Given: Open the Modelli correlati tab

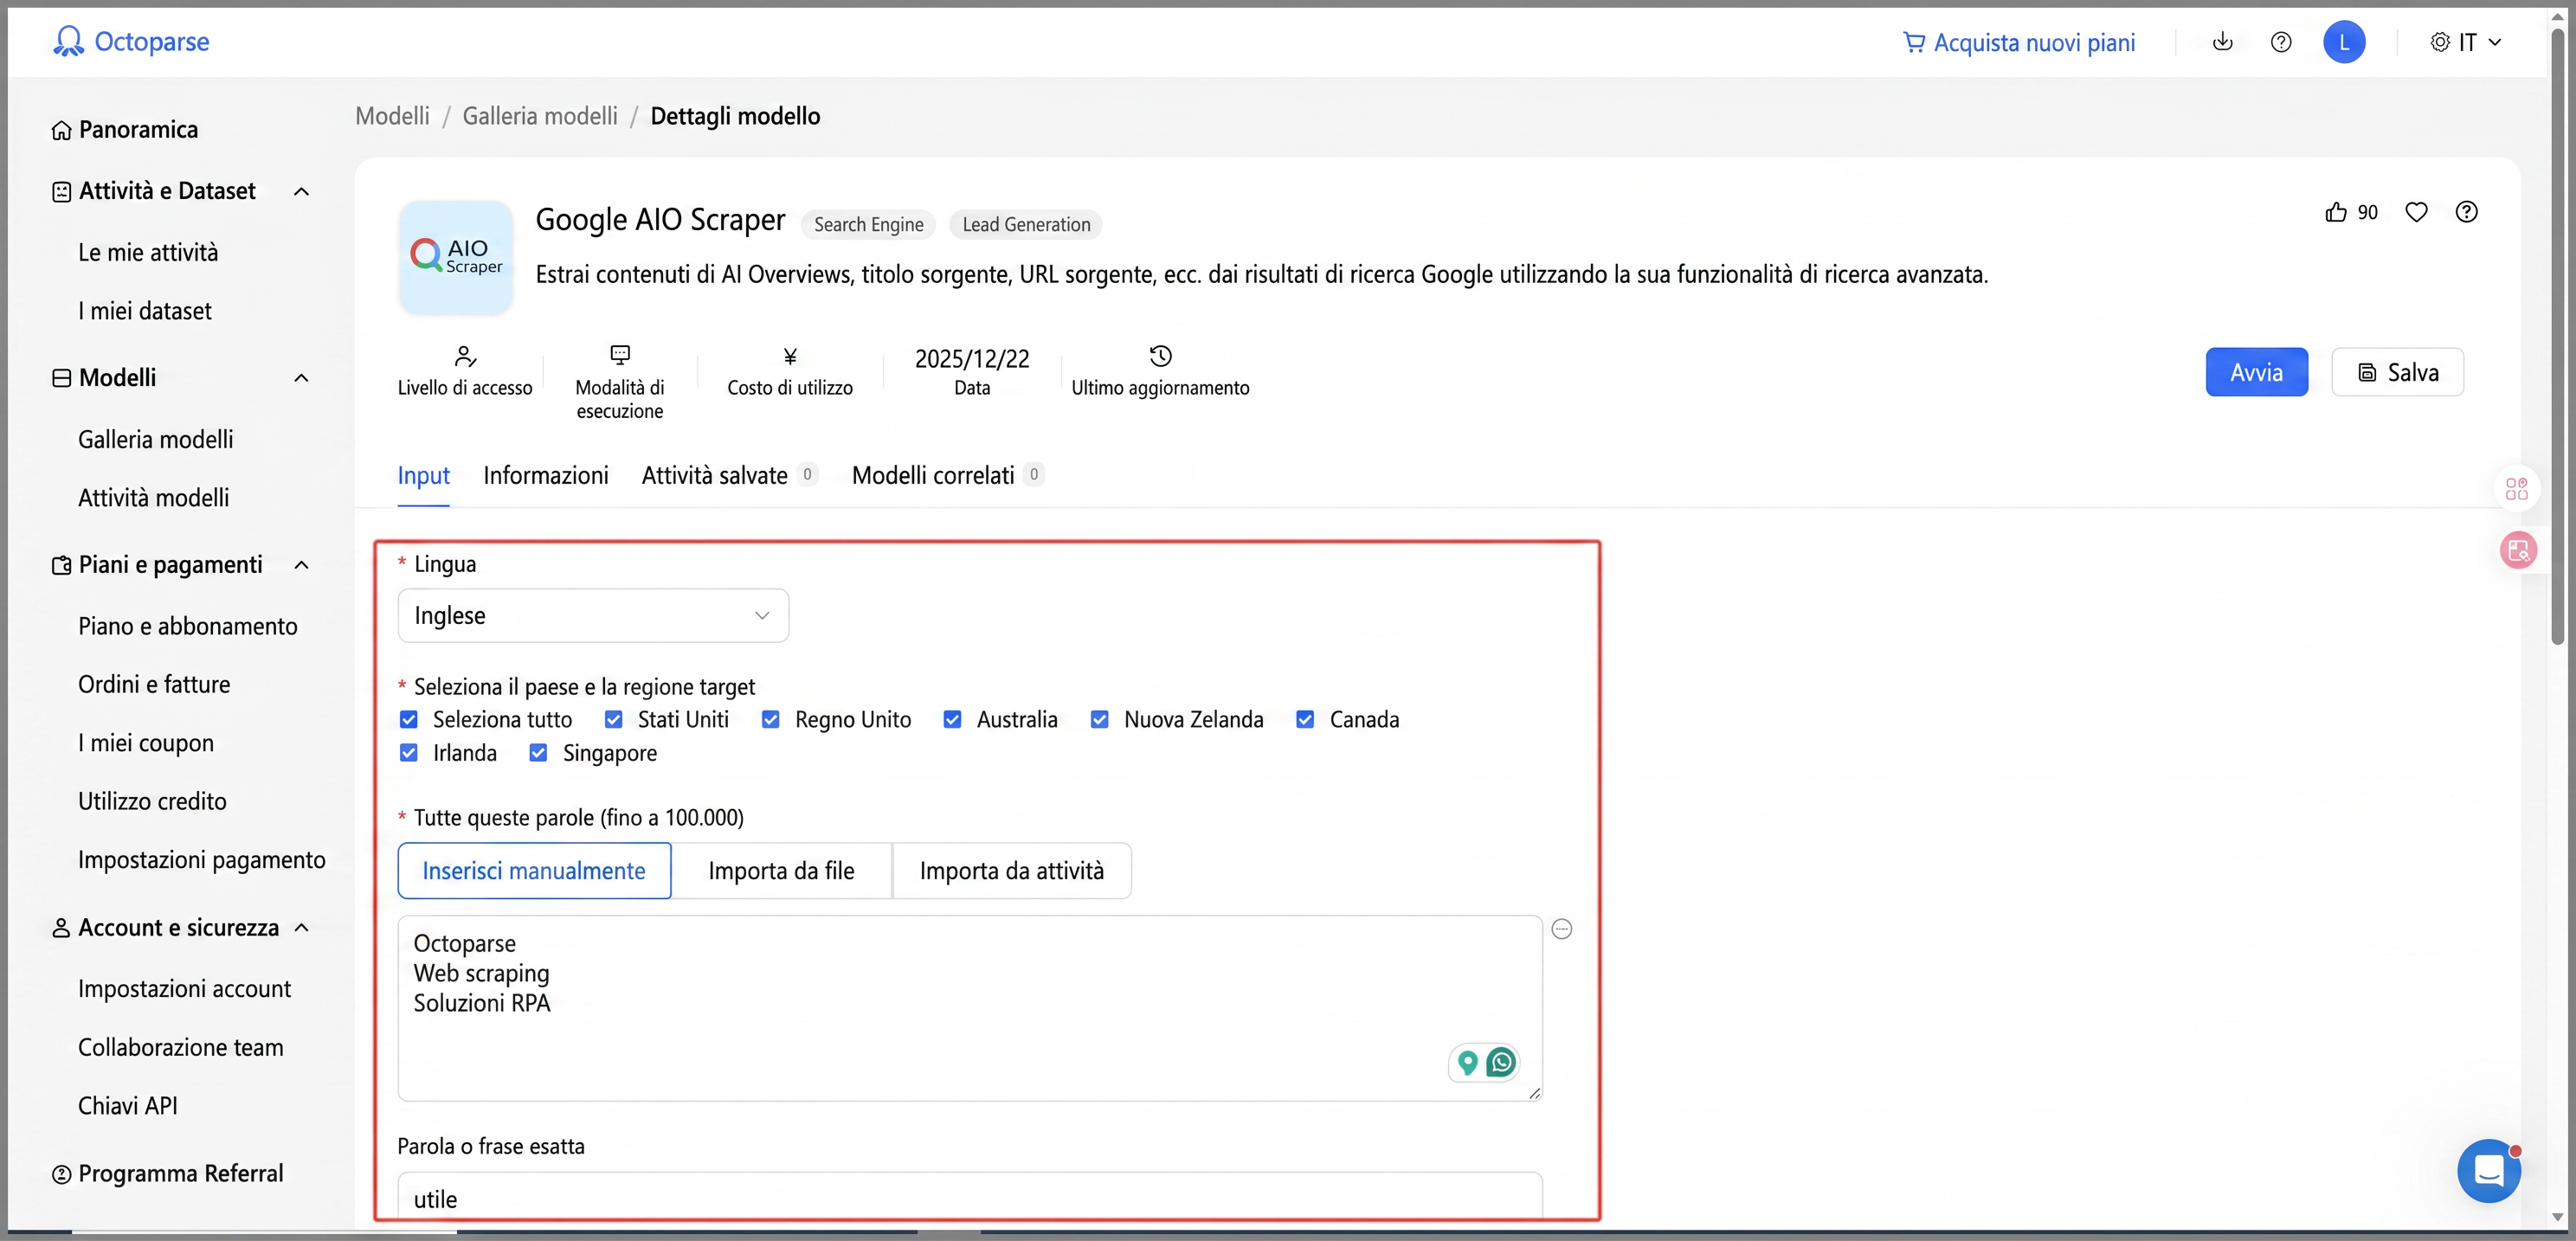Looking at the screenshot, I should tap(948, 475).
